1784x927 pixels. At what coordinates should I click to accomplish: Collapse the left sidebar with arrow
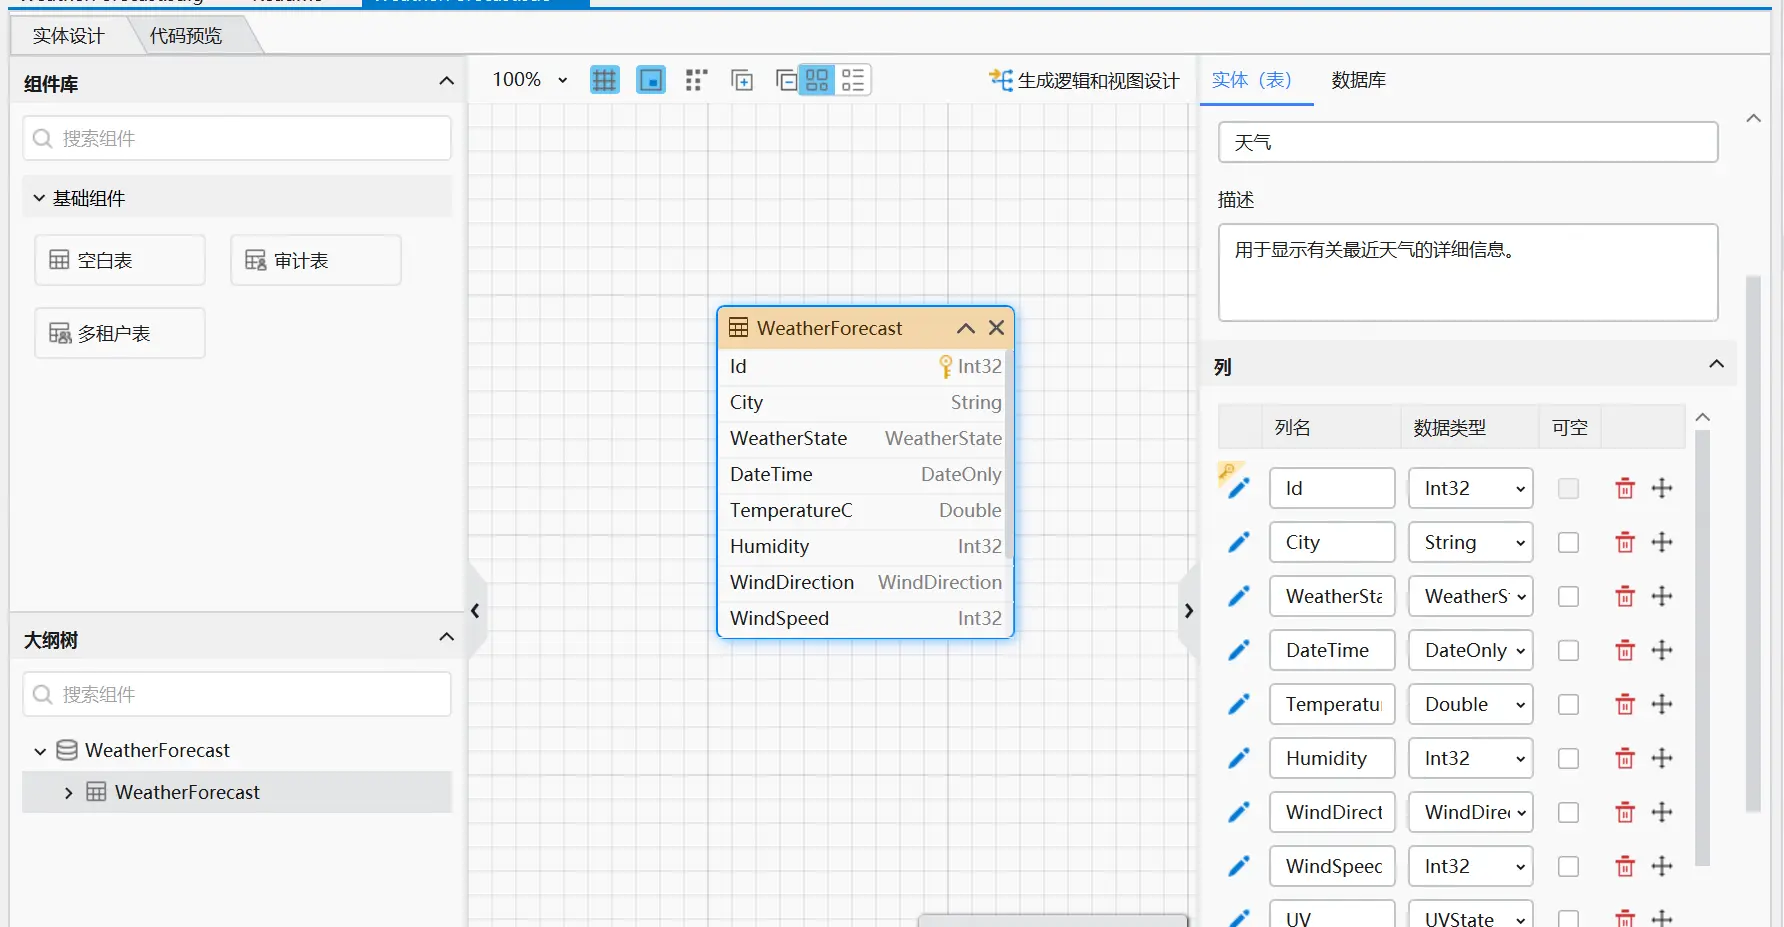(x=476, y=610)
